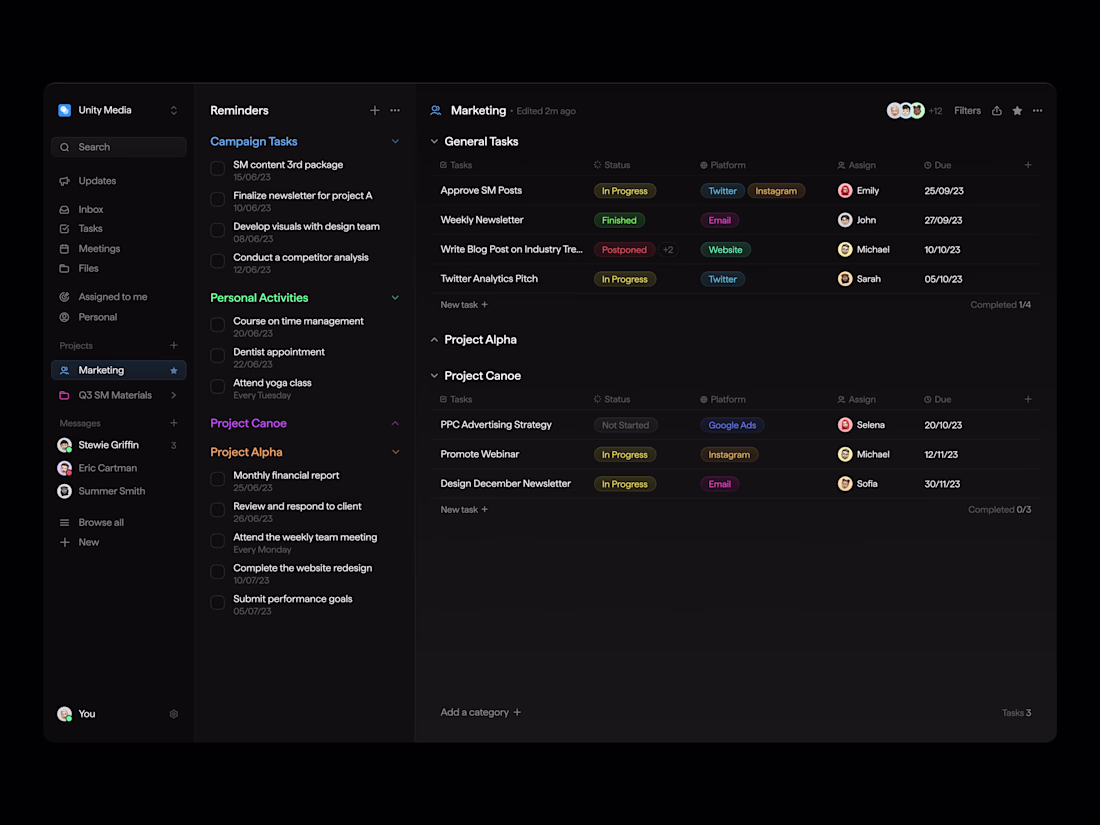Collapse the General Tasks section

coord(434,142)
